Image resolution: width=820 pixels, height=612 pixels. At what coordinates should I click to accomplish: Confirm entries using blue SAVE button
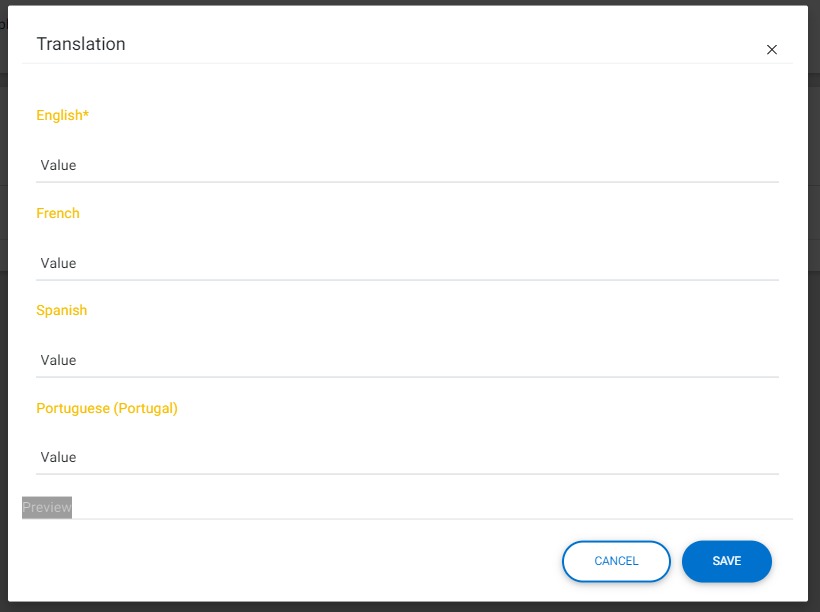click(x=726, y=561)
